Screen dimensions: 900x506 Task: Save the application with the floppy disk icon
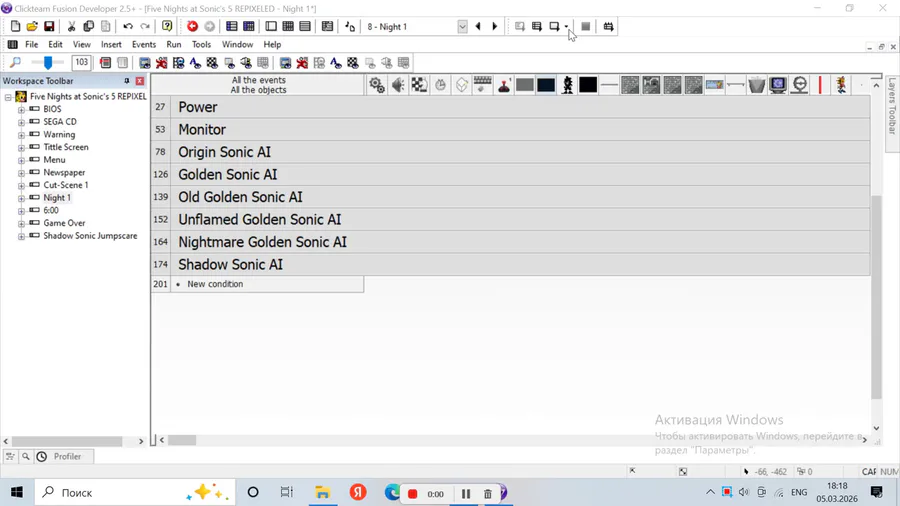coord(49,26)
